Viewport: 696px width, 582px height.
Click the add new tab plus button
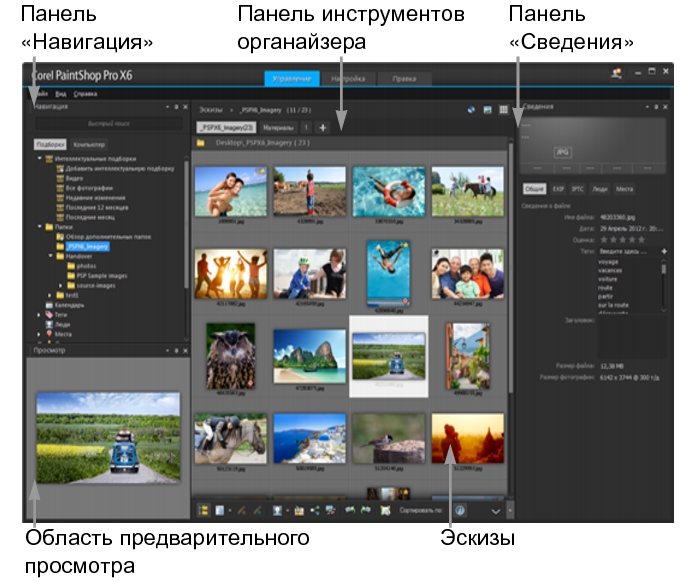pos(323,127)
